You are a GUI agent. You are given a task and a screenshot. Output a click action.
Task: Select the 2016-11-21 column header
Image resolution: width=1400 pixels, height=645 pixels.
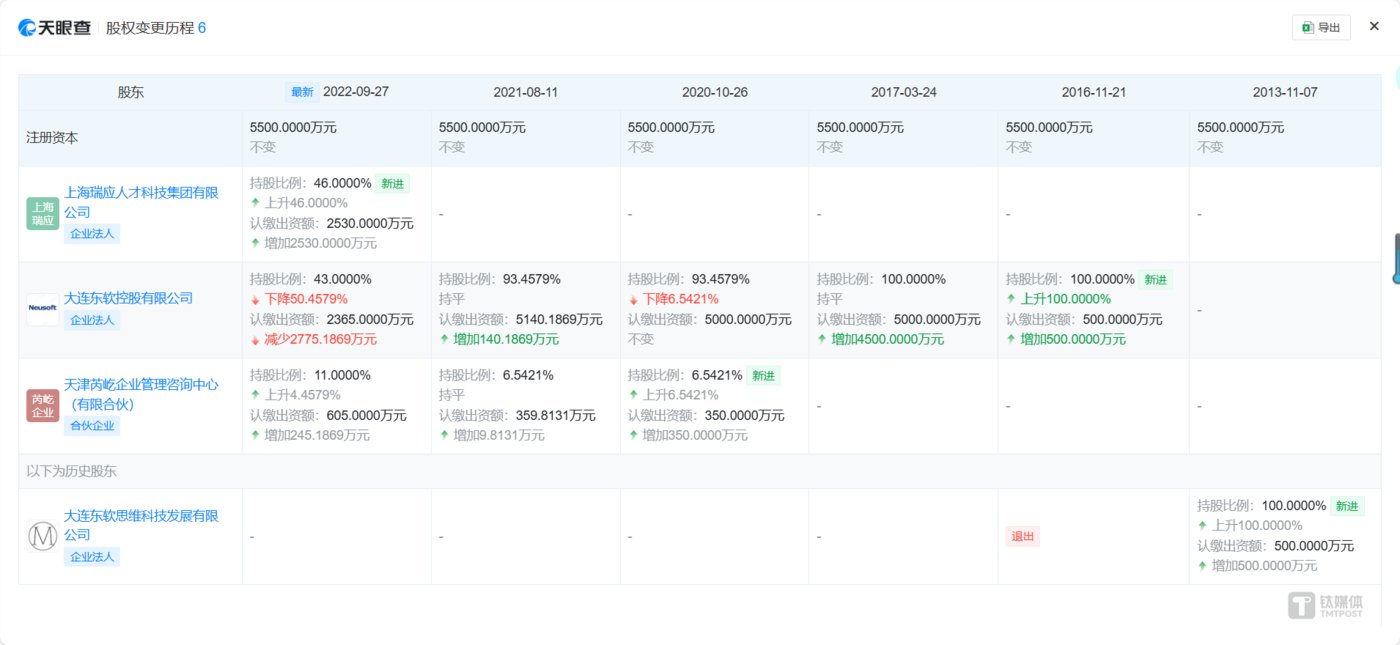pyautogui.click(x=1093, y=91)
